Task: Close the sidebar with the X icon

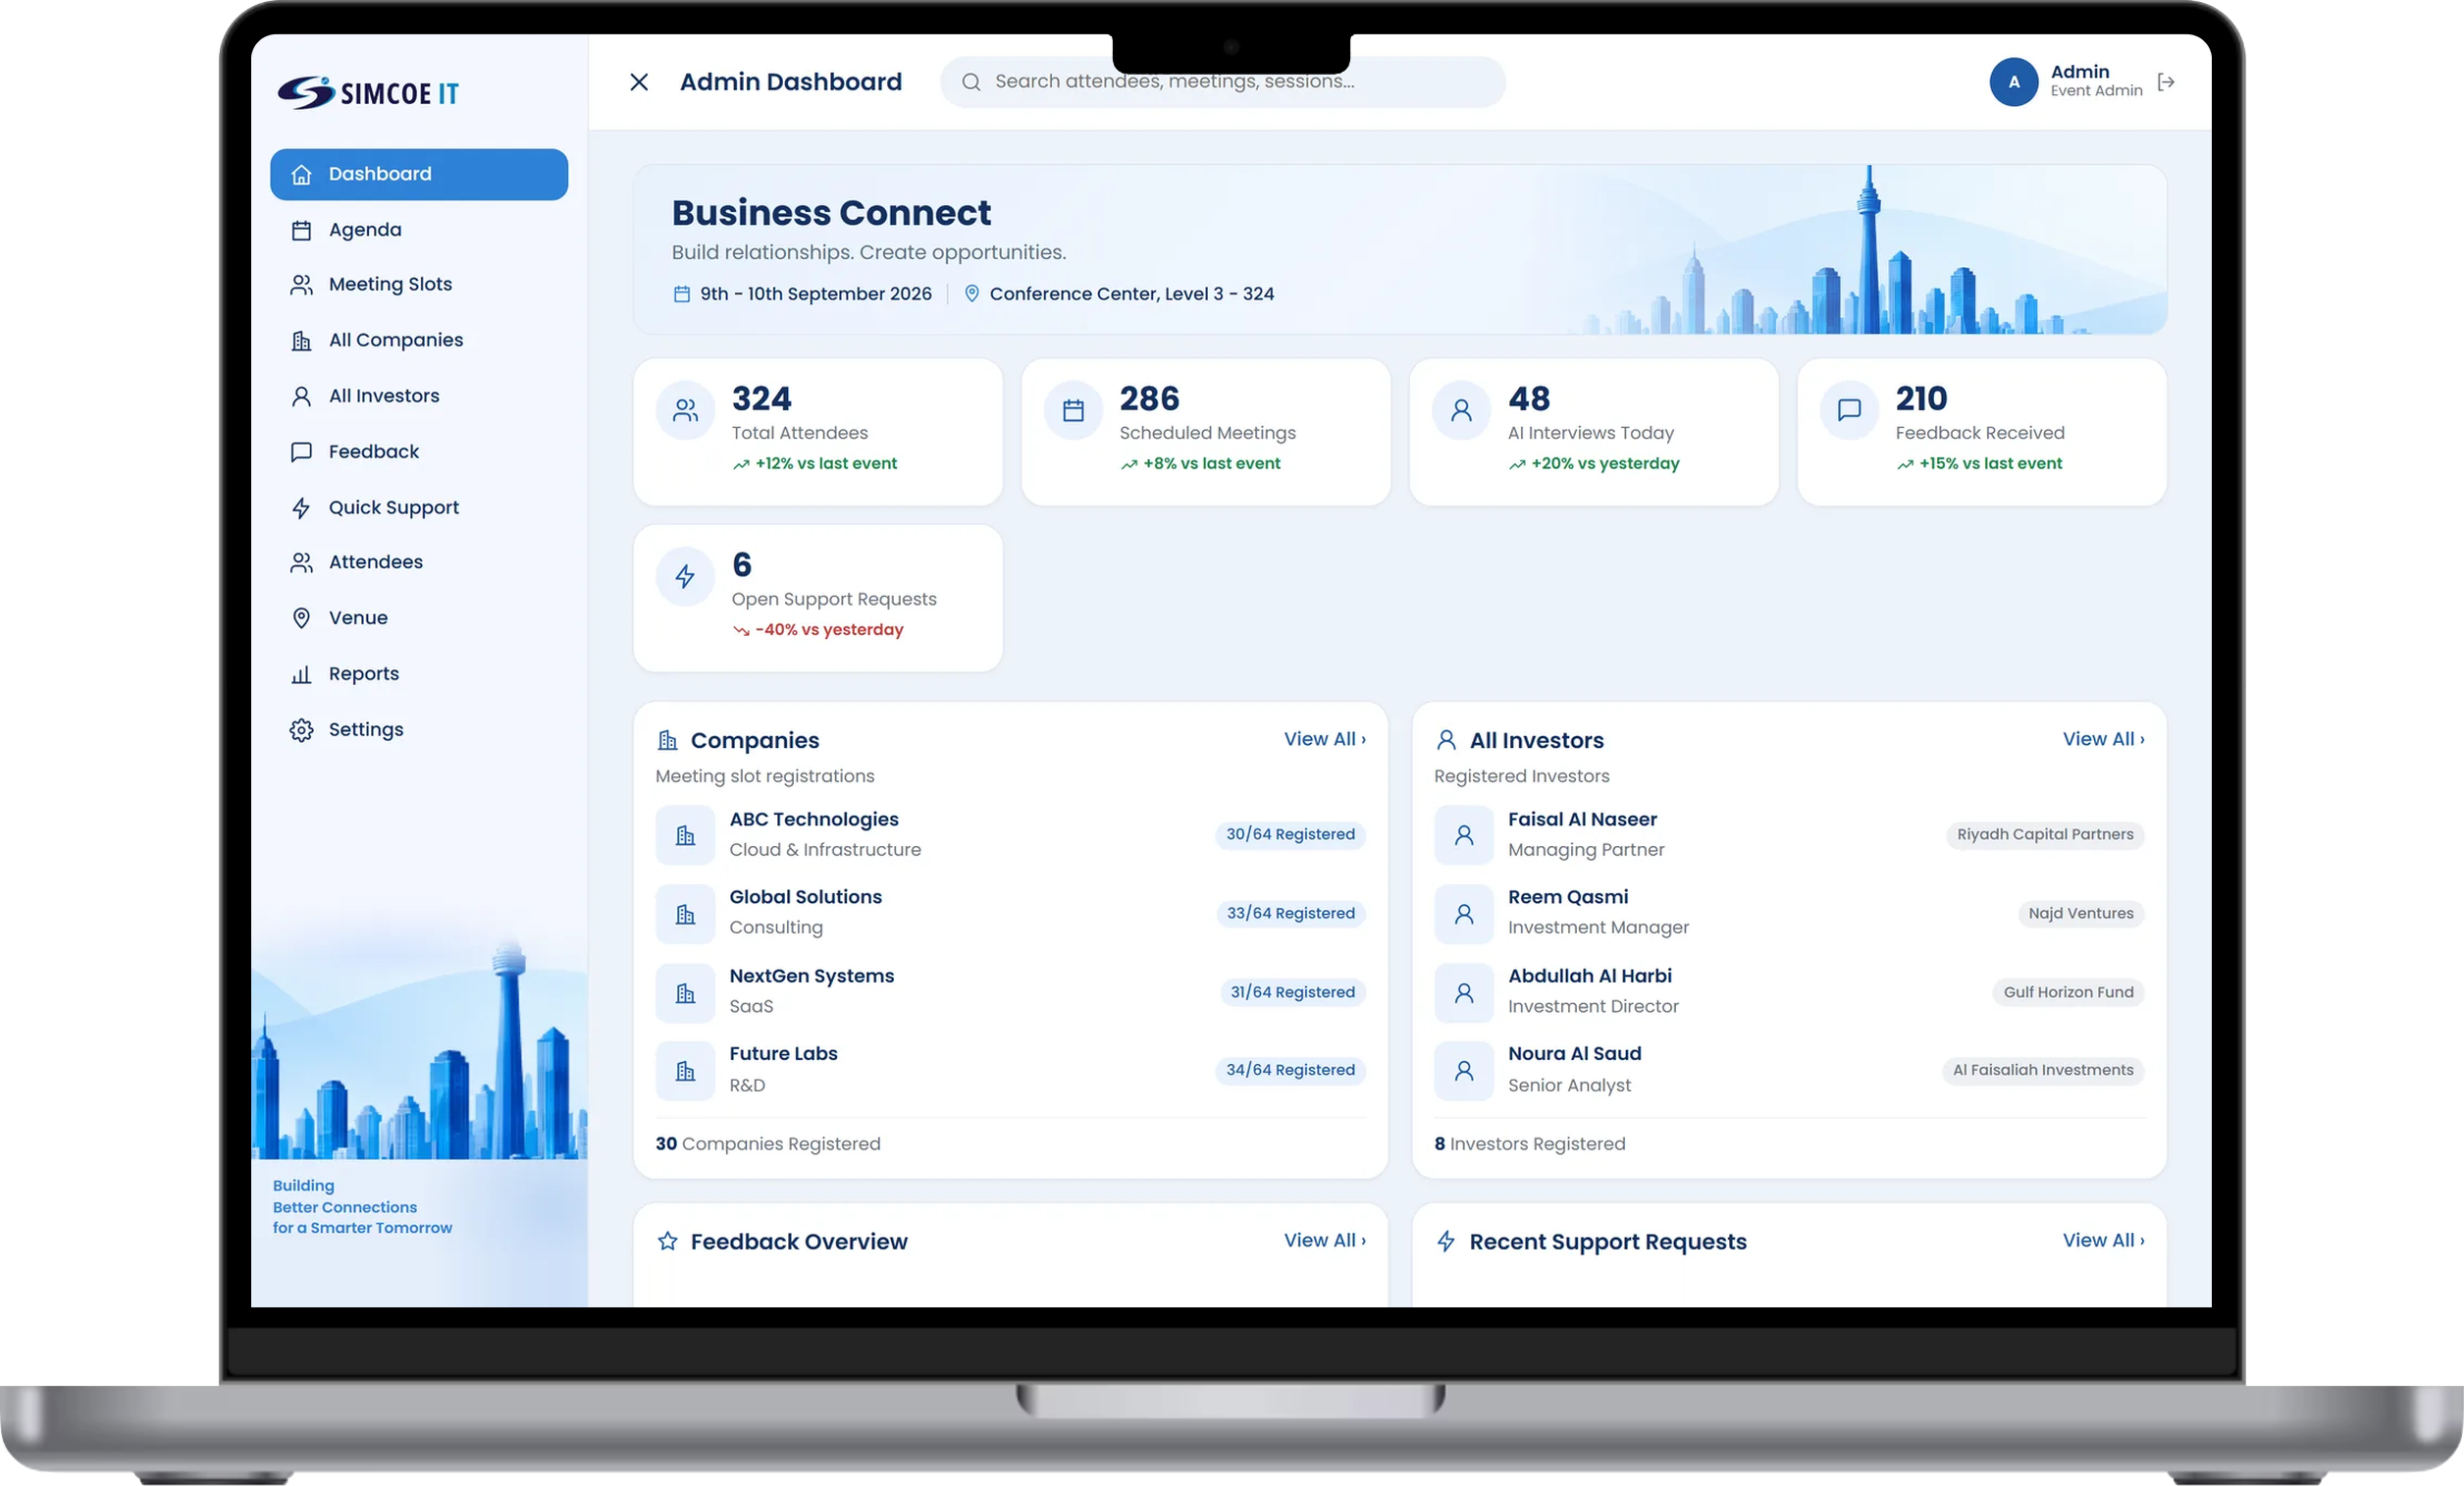Action: coord(639,82)
